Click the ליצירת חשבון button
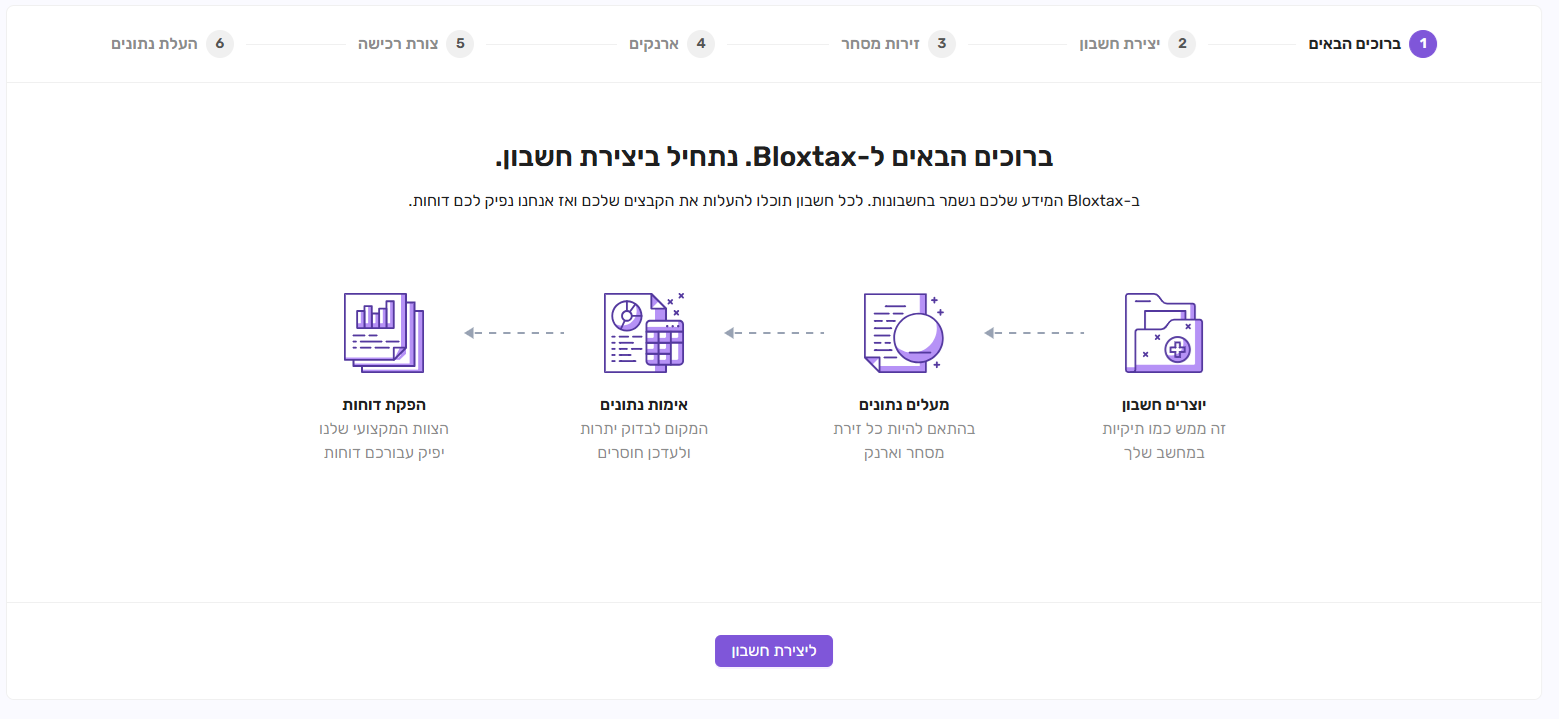Image resolution: width=1559 pixels, height=719 pixels. [x=774, y=651]
